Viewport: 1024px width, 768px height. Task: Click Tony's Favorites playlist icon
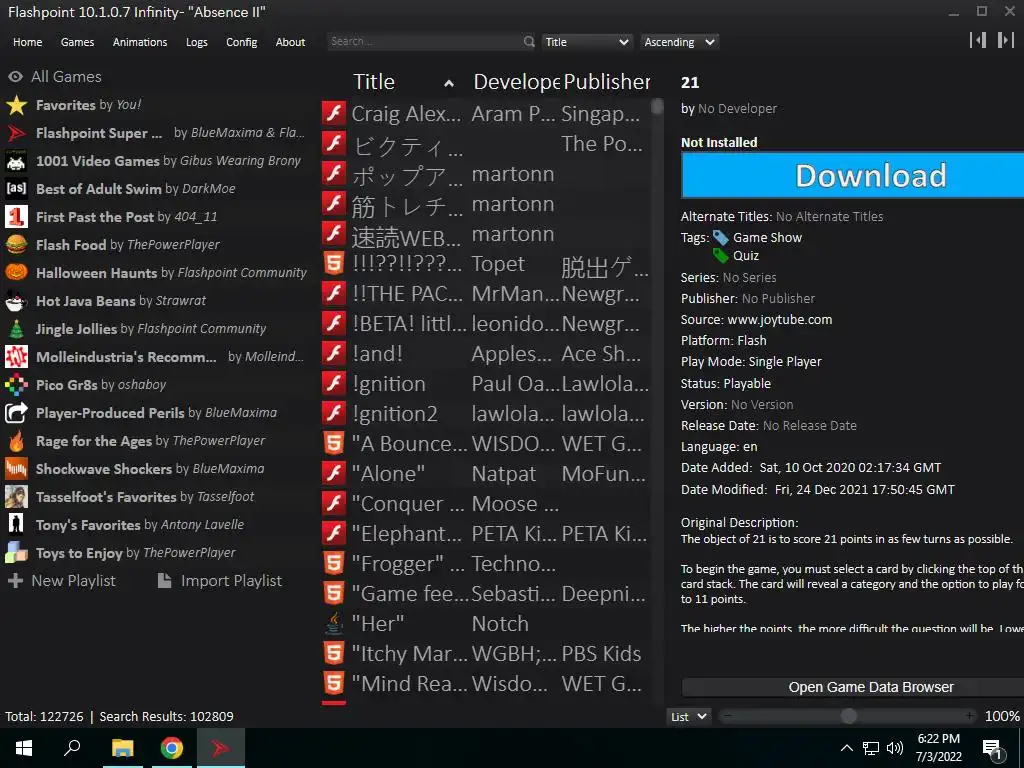click(x=16, y=525)
